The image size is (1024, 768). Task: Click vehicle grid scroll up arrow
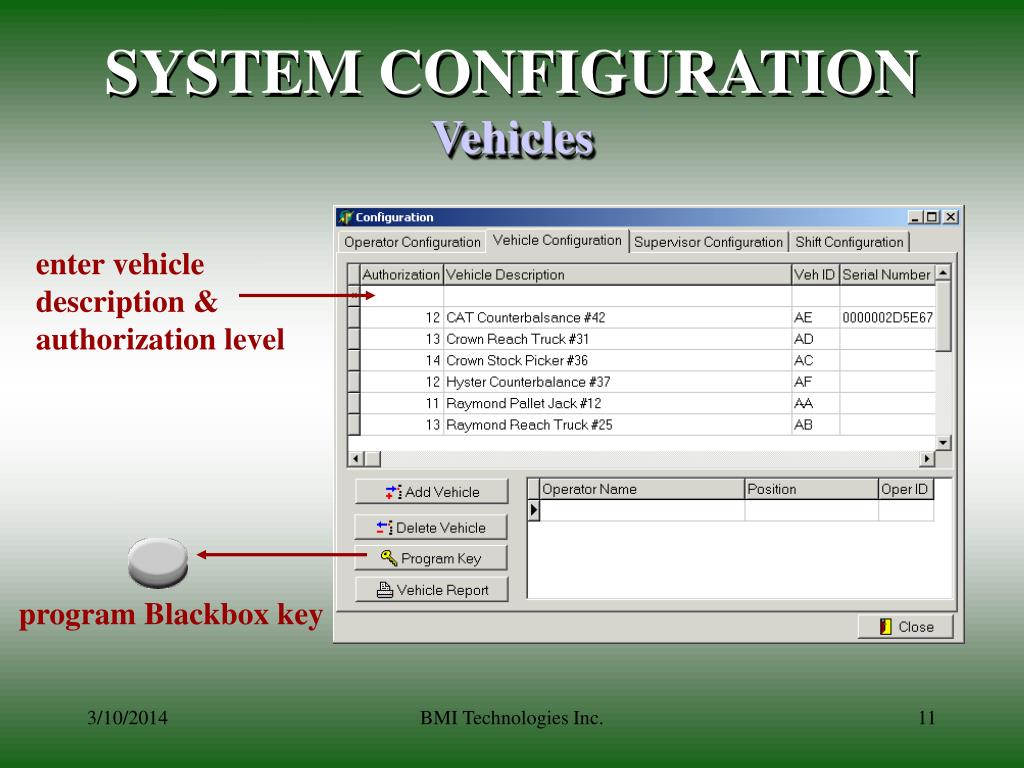click(x=943, y=272)
